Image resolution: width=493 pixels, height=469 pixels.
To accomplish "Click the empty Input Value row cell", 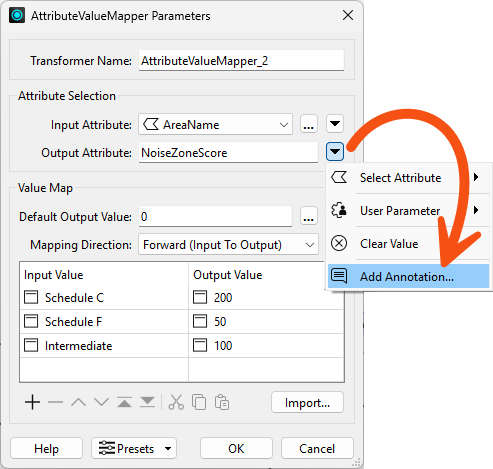I will 104,370.
